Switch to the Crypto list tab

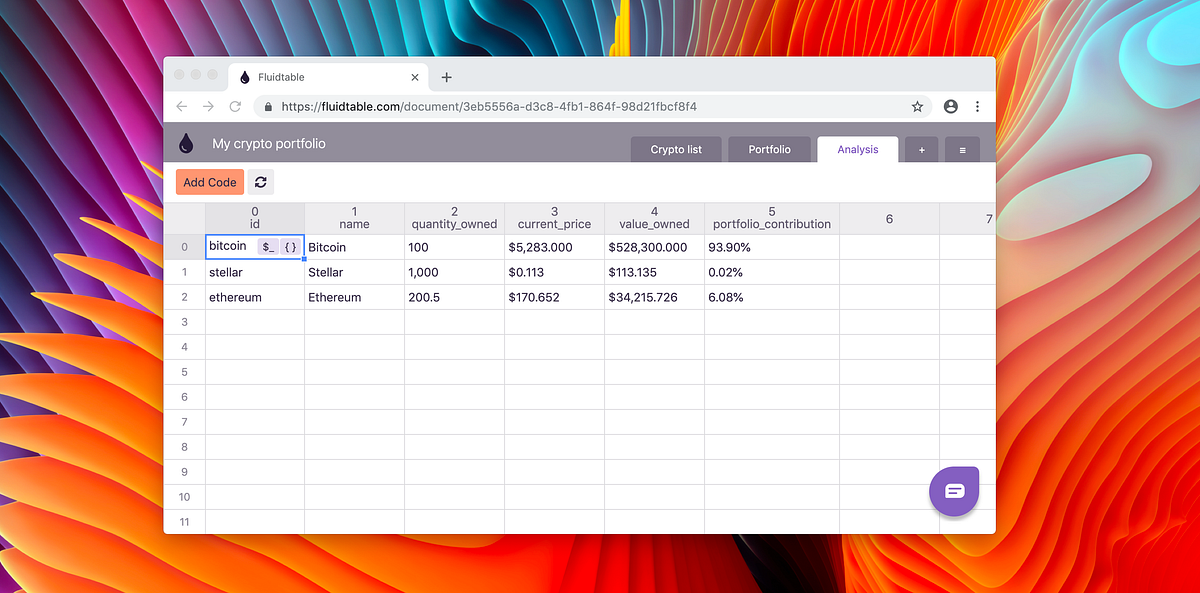coord(675,149)
